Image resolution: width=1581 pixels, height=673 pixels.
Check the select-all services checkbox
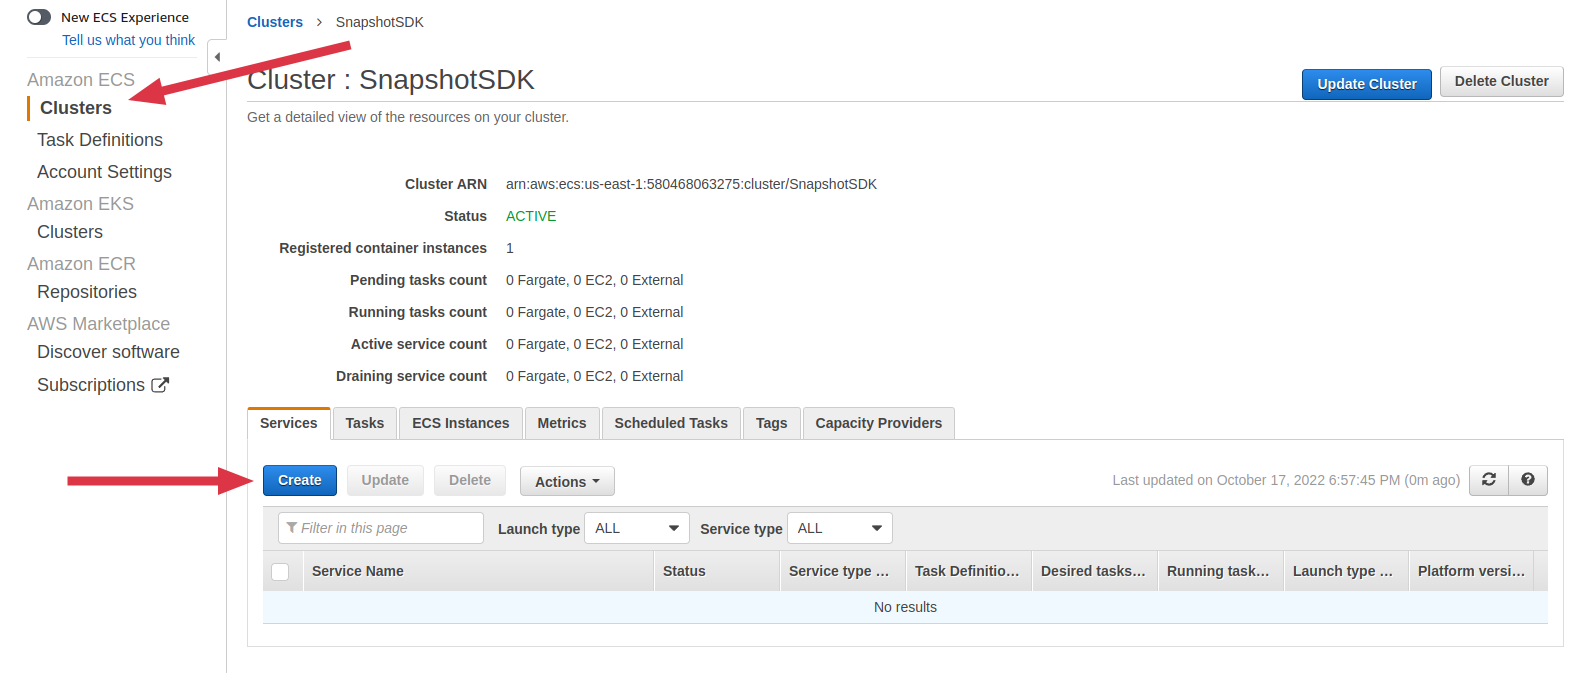pyautogui.click(x=280, y=571)
